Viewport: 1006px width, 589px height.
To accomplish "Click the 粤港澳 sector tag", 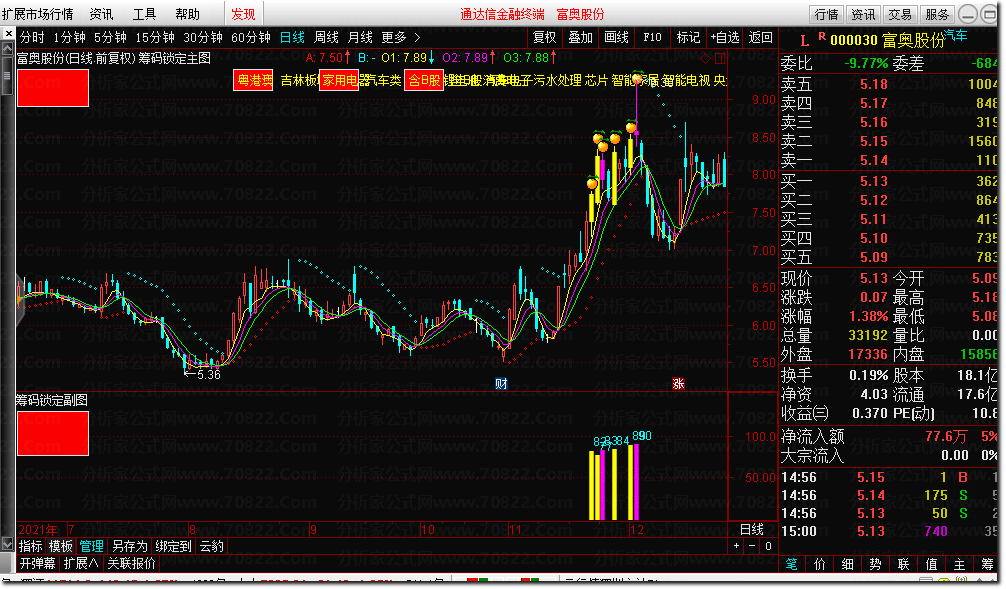I will (x=253, y=80).
